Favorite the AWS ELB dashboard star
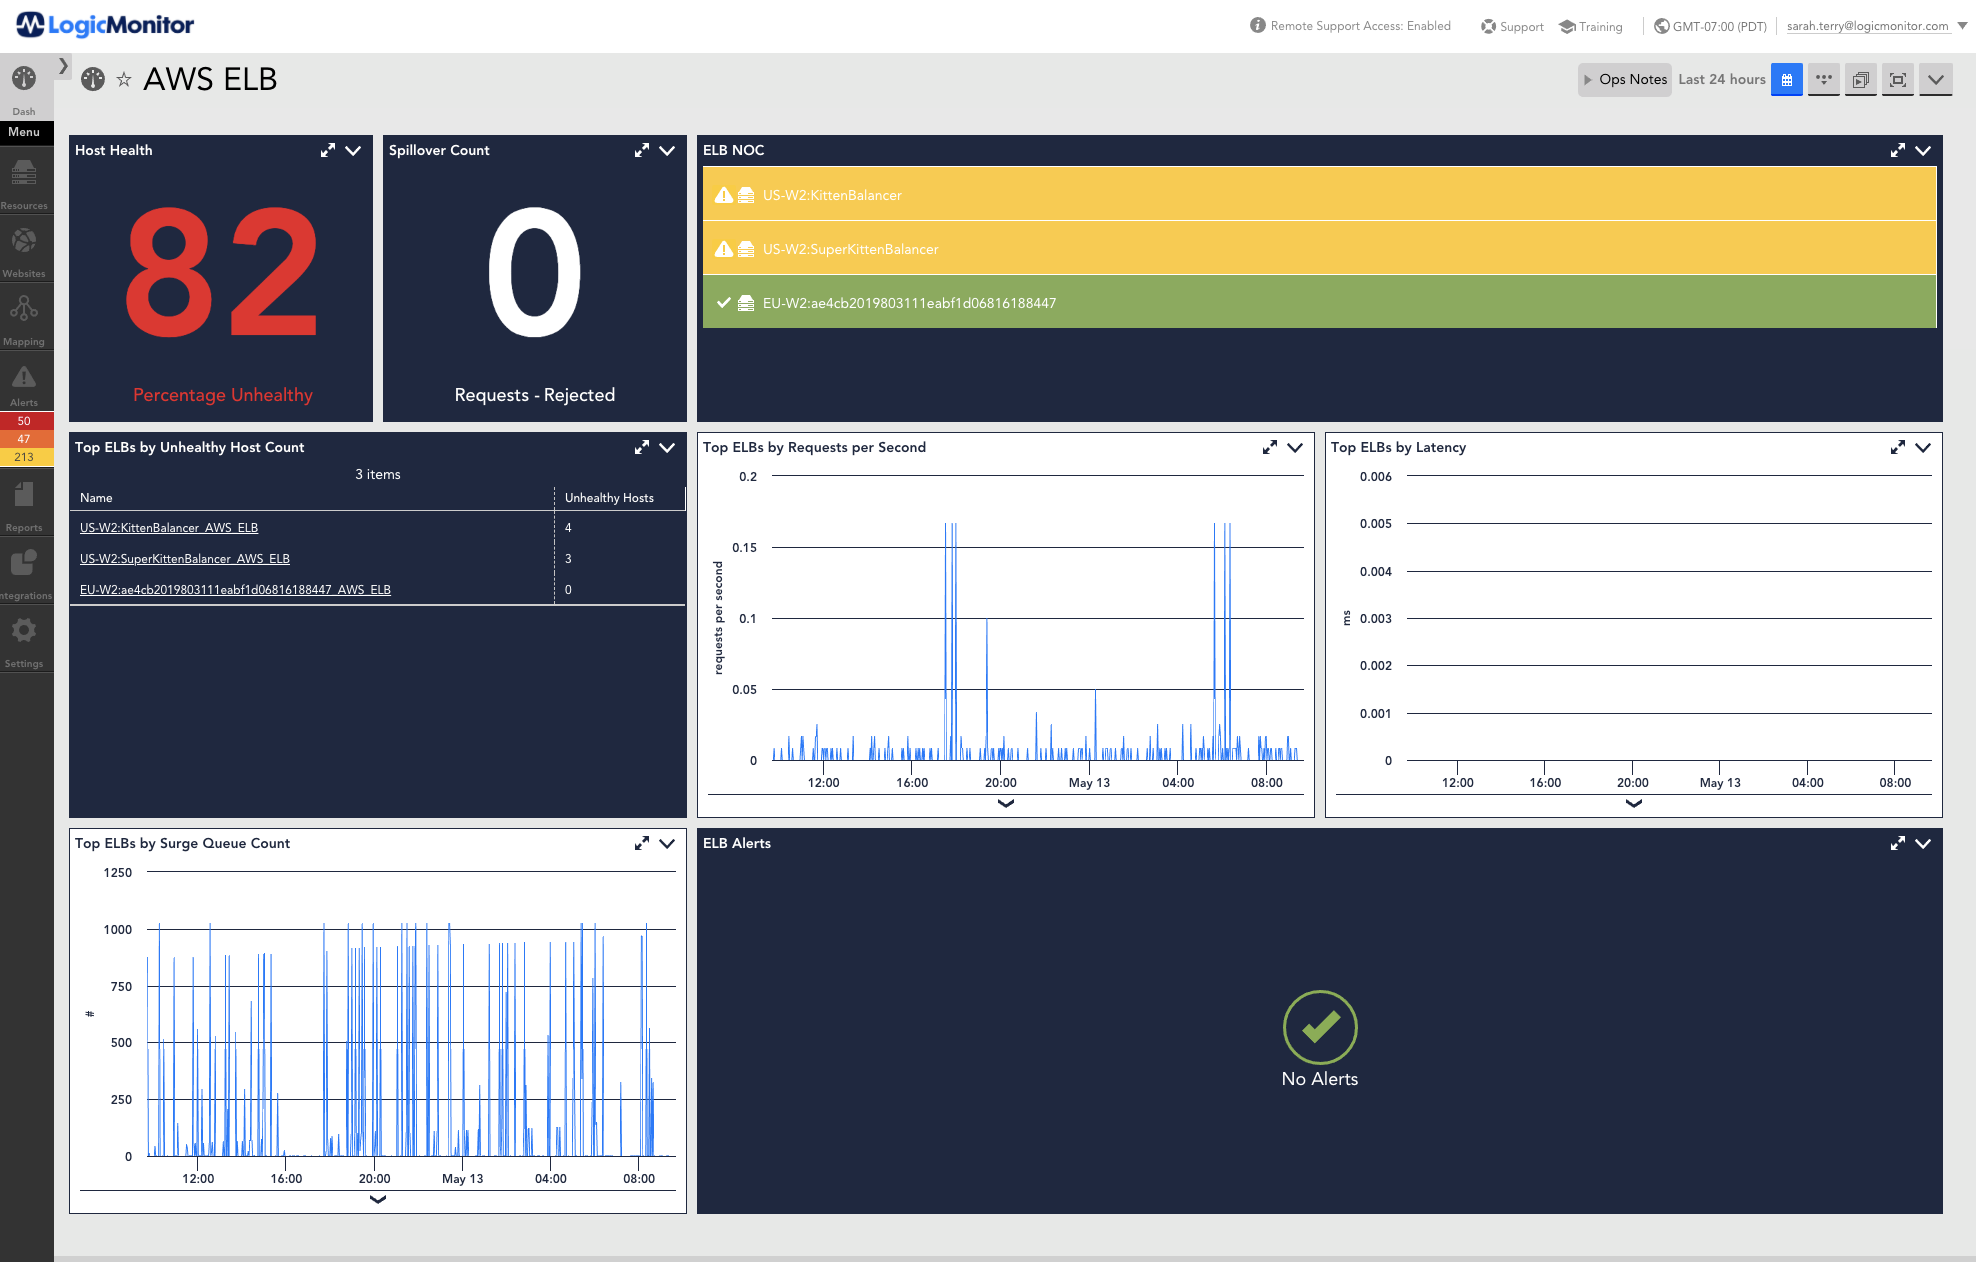 (124, 79)
